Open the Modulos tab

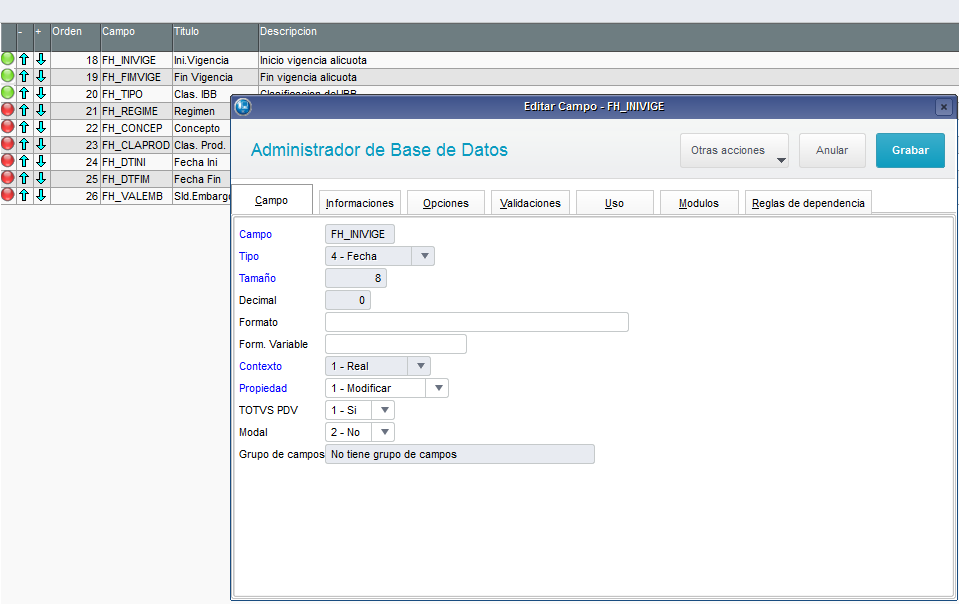point(699,203)
